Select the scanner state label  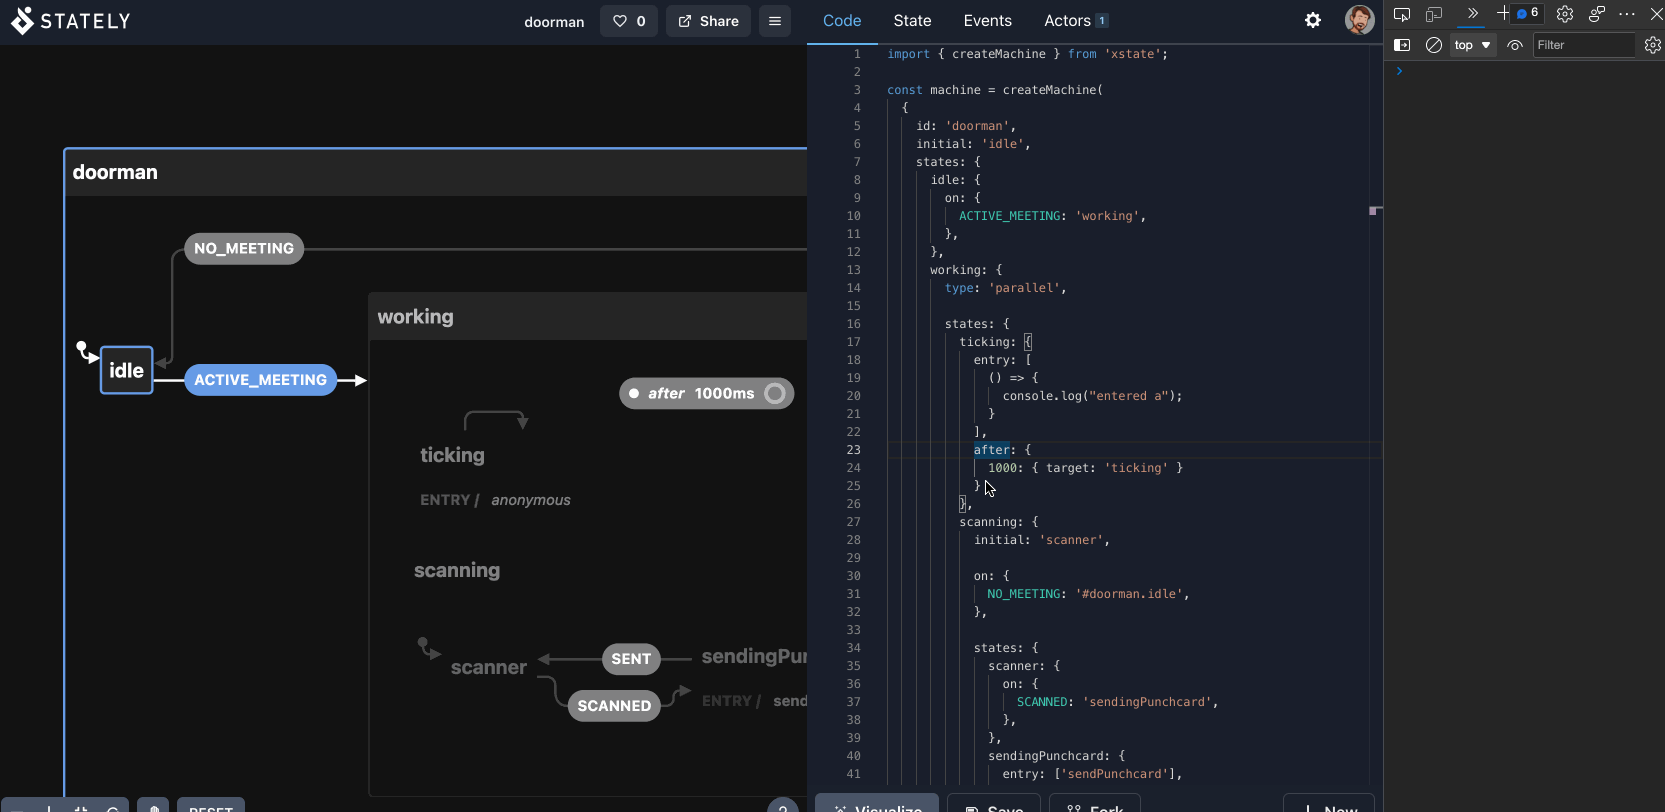[489, 668]
